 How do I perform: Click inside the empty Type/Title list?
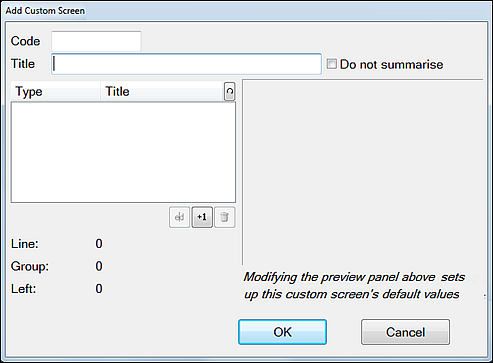pos(123,152)
